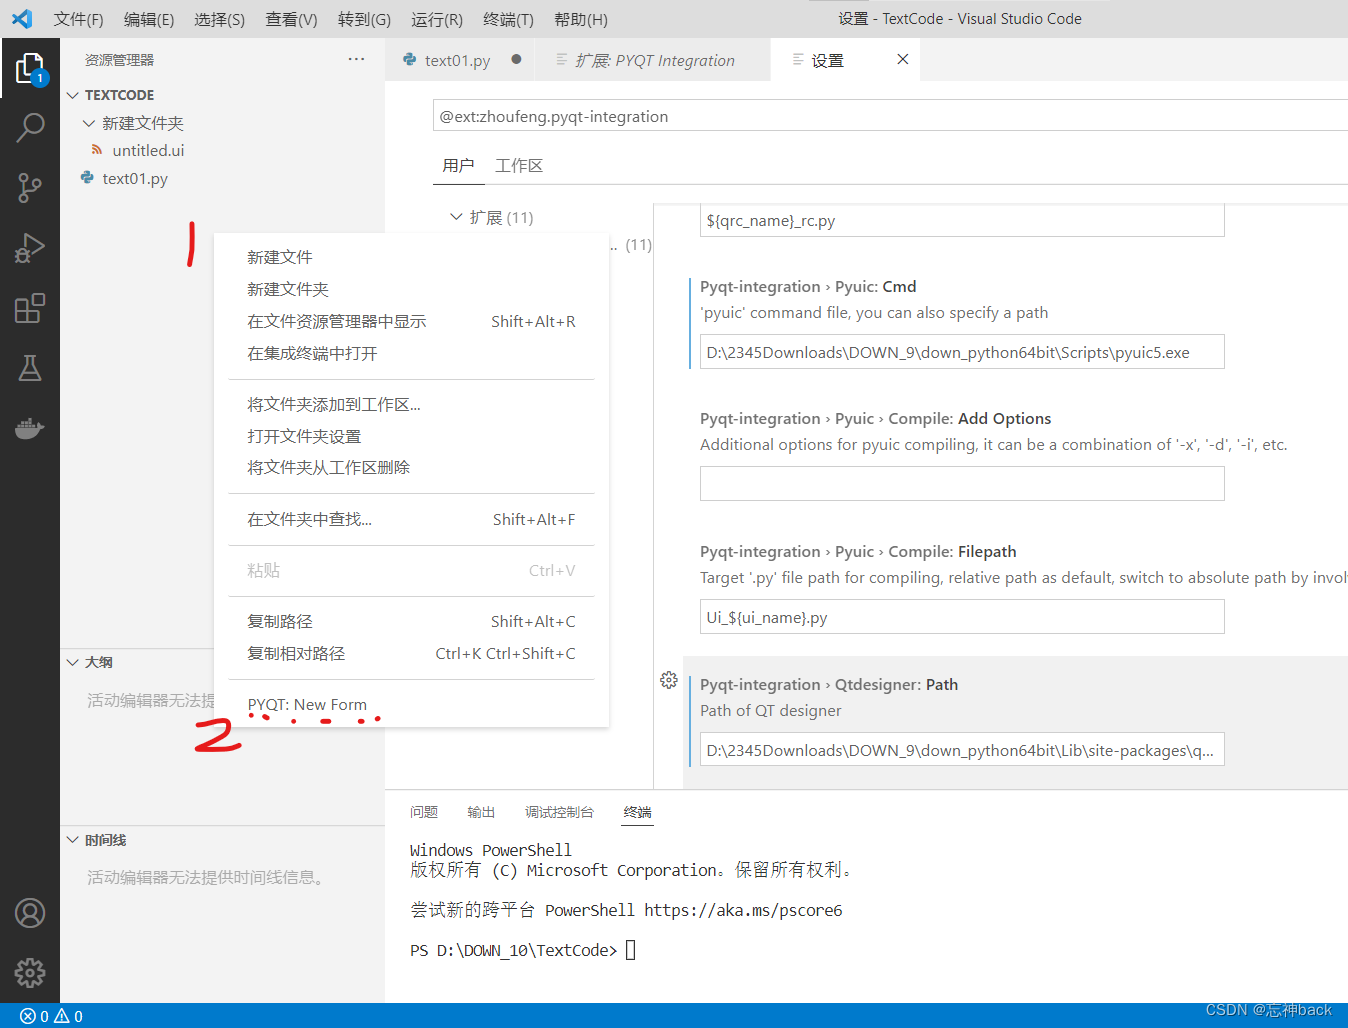This screenshot has width=1348, height=1028.
Task: Open the Search view in activity bar
Action: click(30, 127)
